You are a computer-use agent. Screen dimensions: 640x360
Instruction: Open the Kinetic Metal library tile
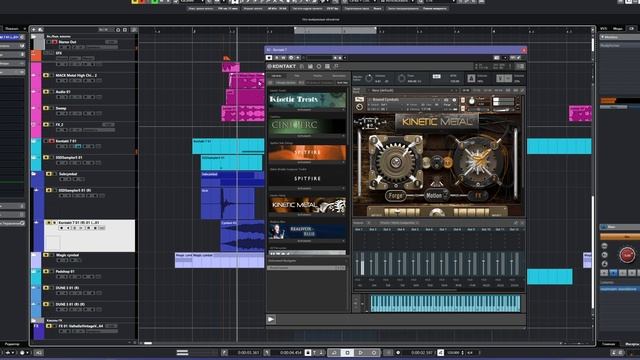point(307,205)
